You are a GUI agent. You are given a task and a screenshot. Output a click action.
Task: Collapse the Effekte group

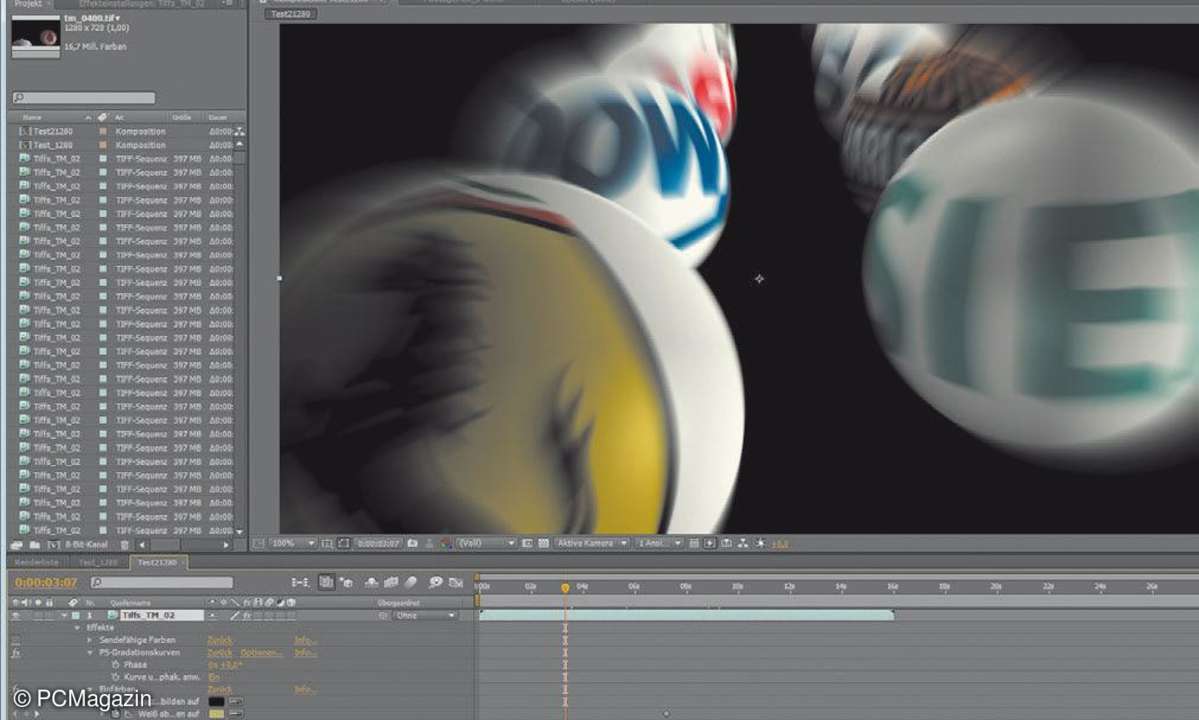tap(77, 628)
